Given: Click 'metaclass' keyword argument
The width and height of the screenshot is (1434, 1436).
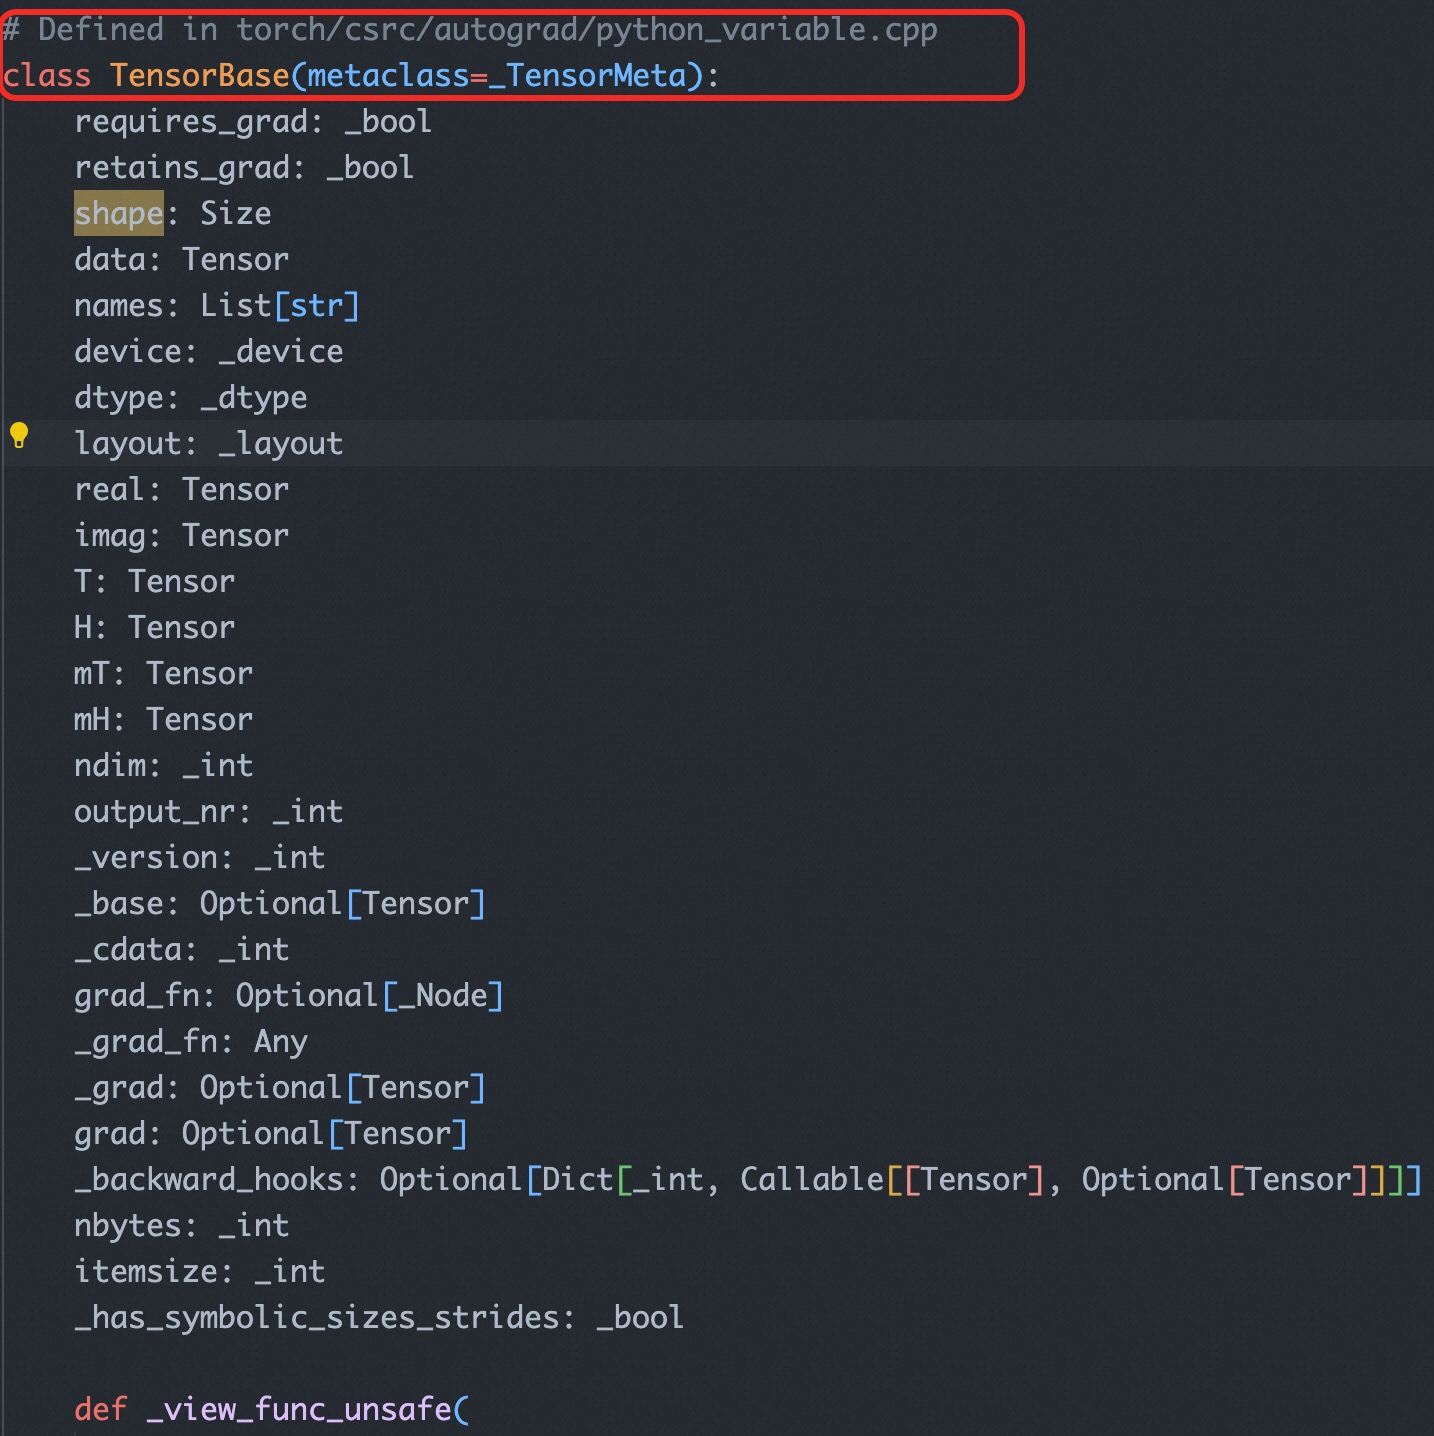Looking at the screenshot, I should point(389,76).
